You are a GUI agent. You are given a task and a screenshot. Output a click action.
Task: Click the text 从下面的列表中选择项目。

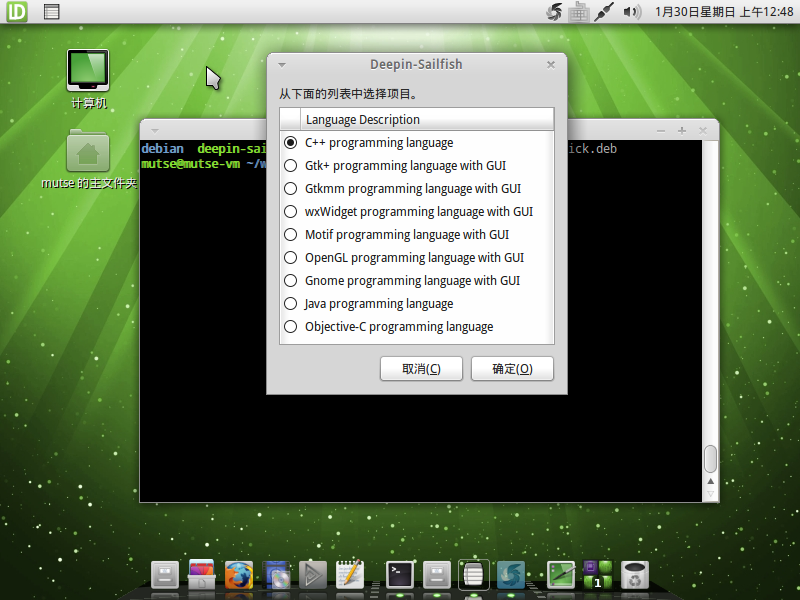(x=348, y=94)
